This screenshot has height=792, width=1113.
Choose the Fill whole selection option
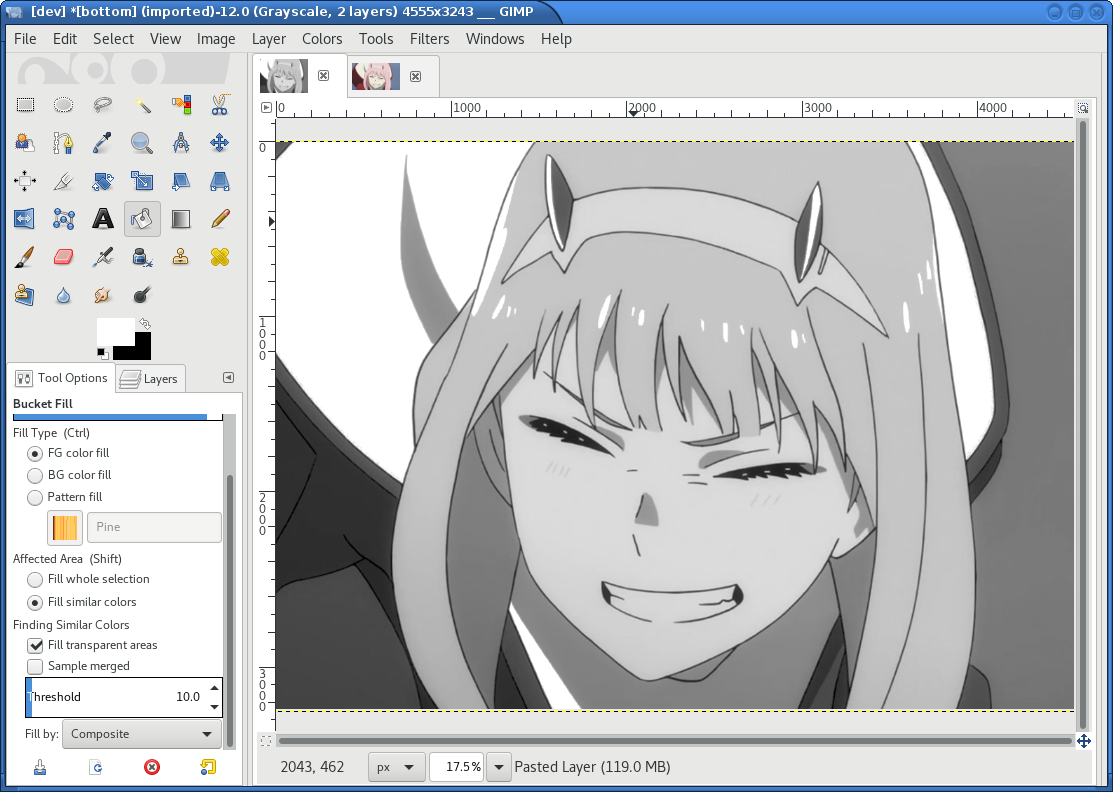click(x=35, y=579)
